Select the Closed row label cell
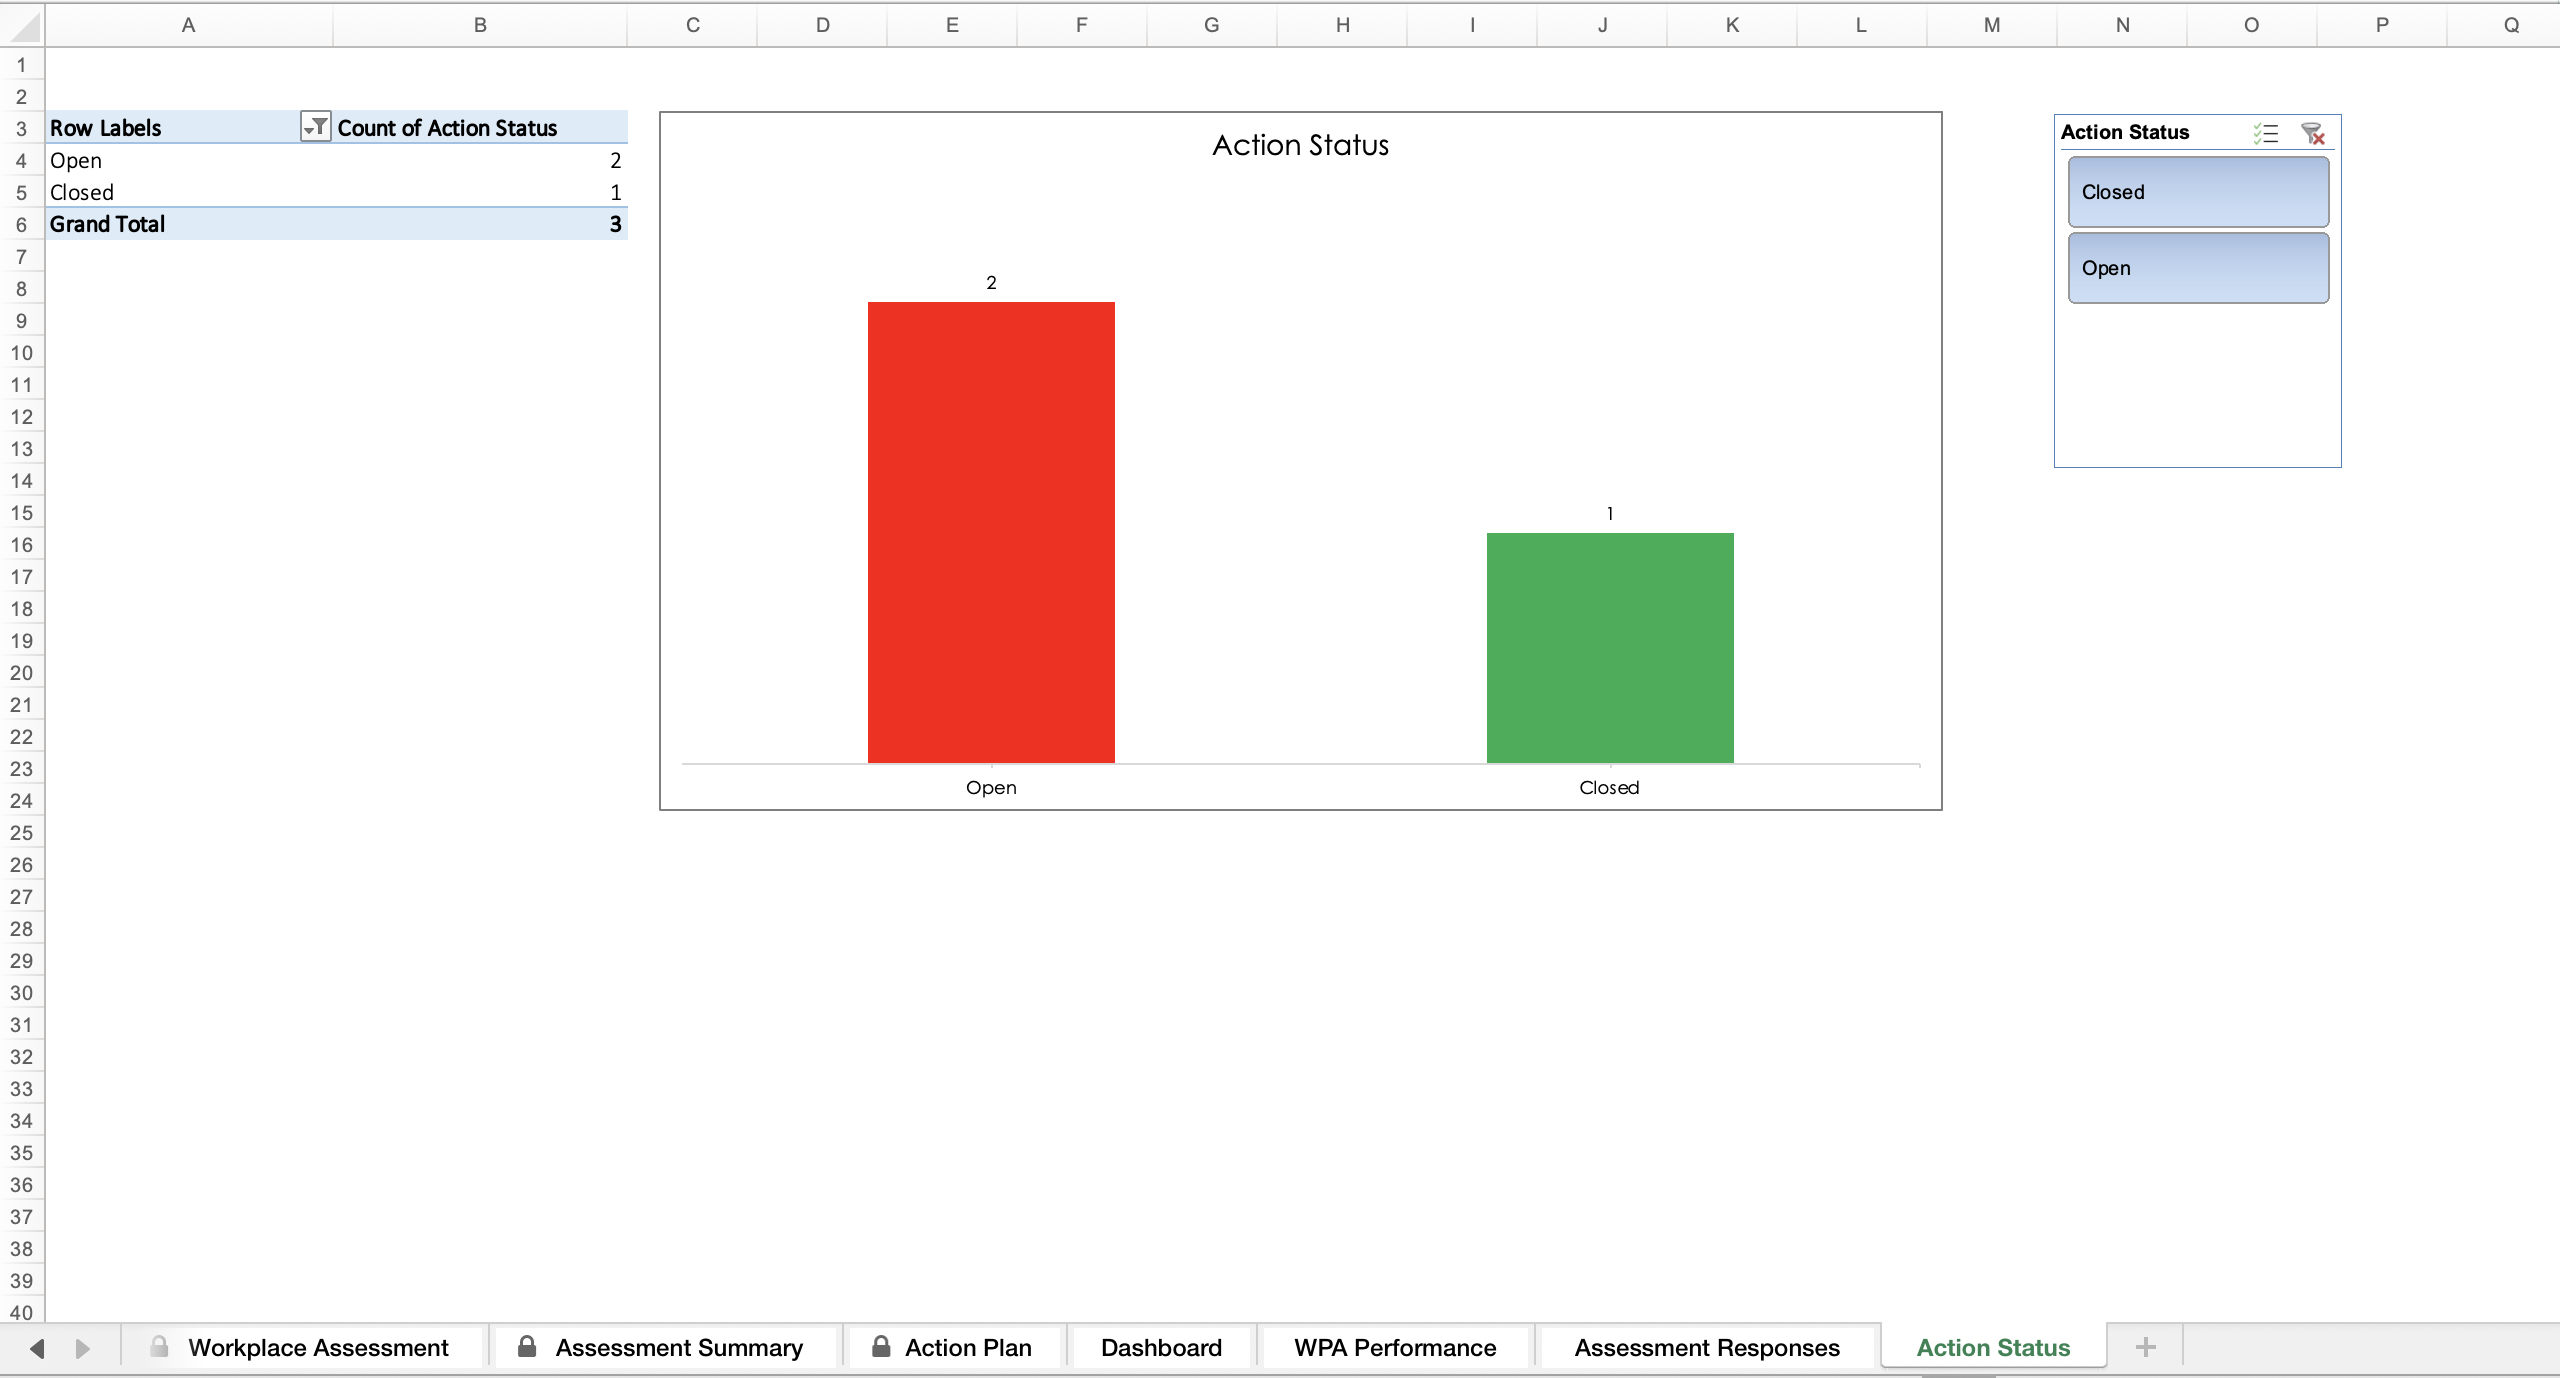 pyautogui.click(x=189, y=192)
